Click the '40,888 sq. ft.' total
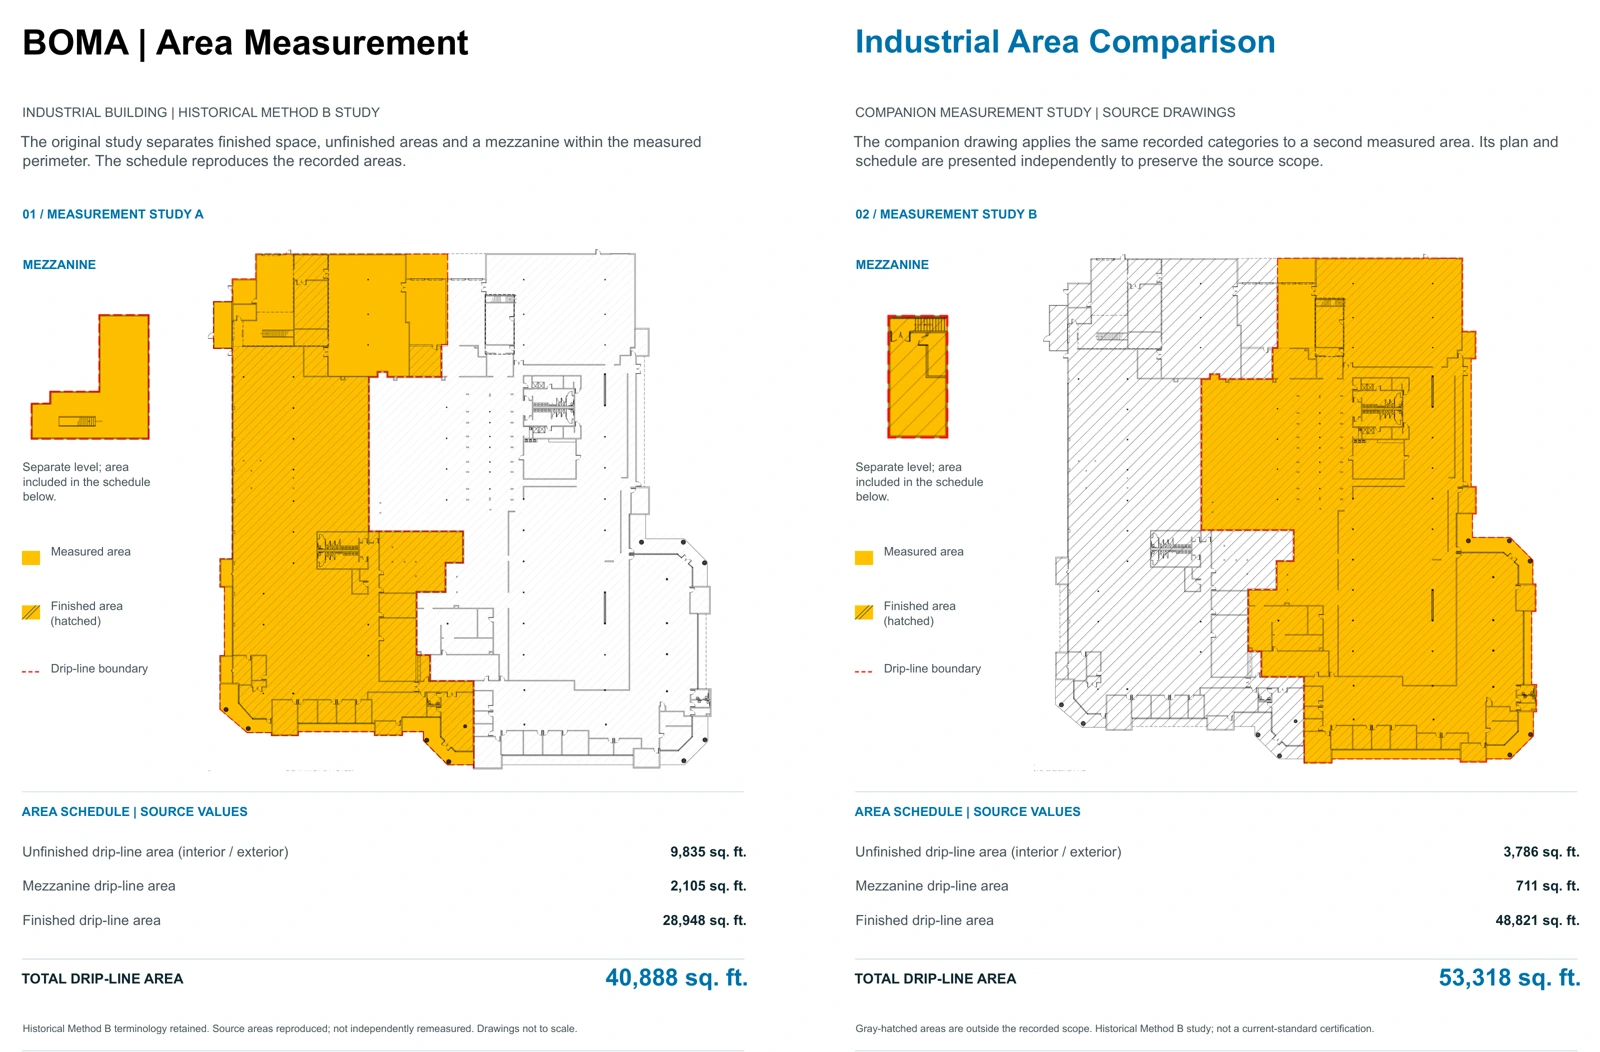This screenshot has height=1052, width=1600. point(676,978)
